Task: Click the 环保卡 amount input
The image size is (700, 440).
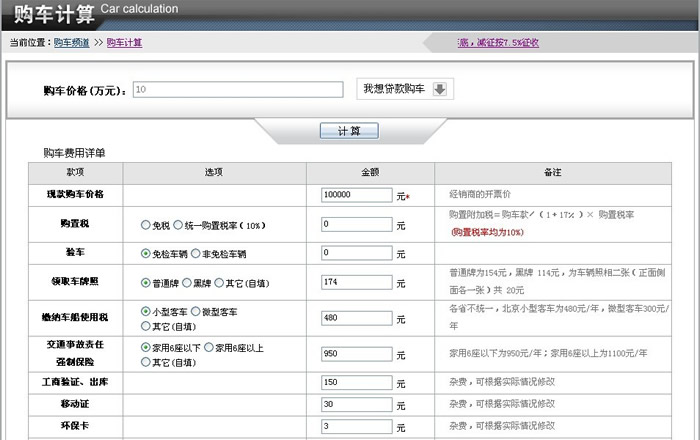Action: point(357,426)
